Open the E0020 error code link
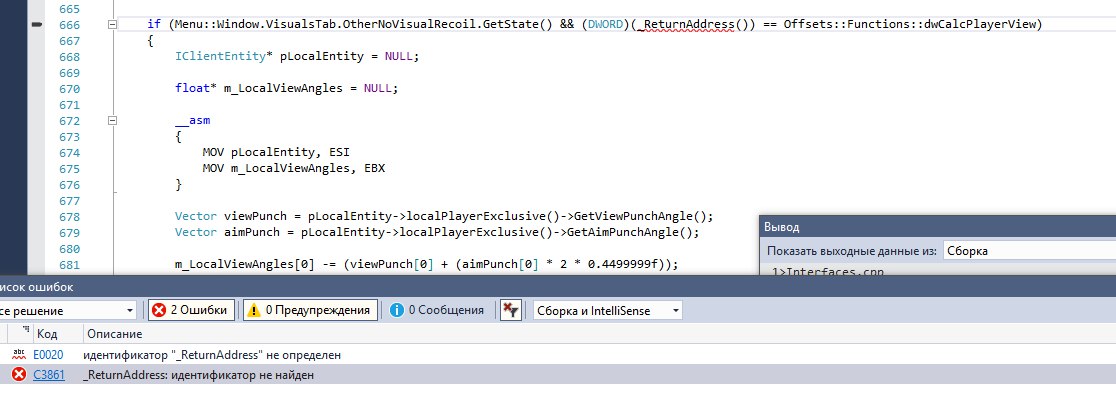The image size is (1116, 418). [48, 354]
